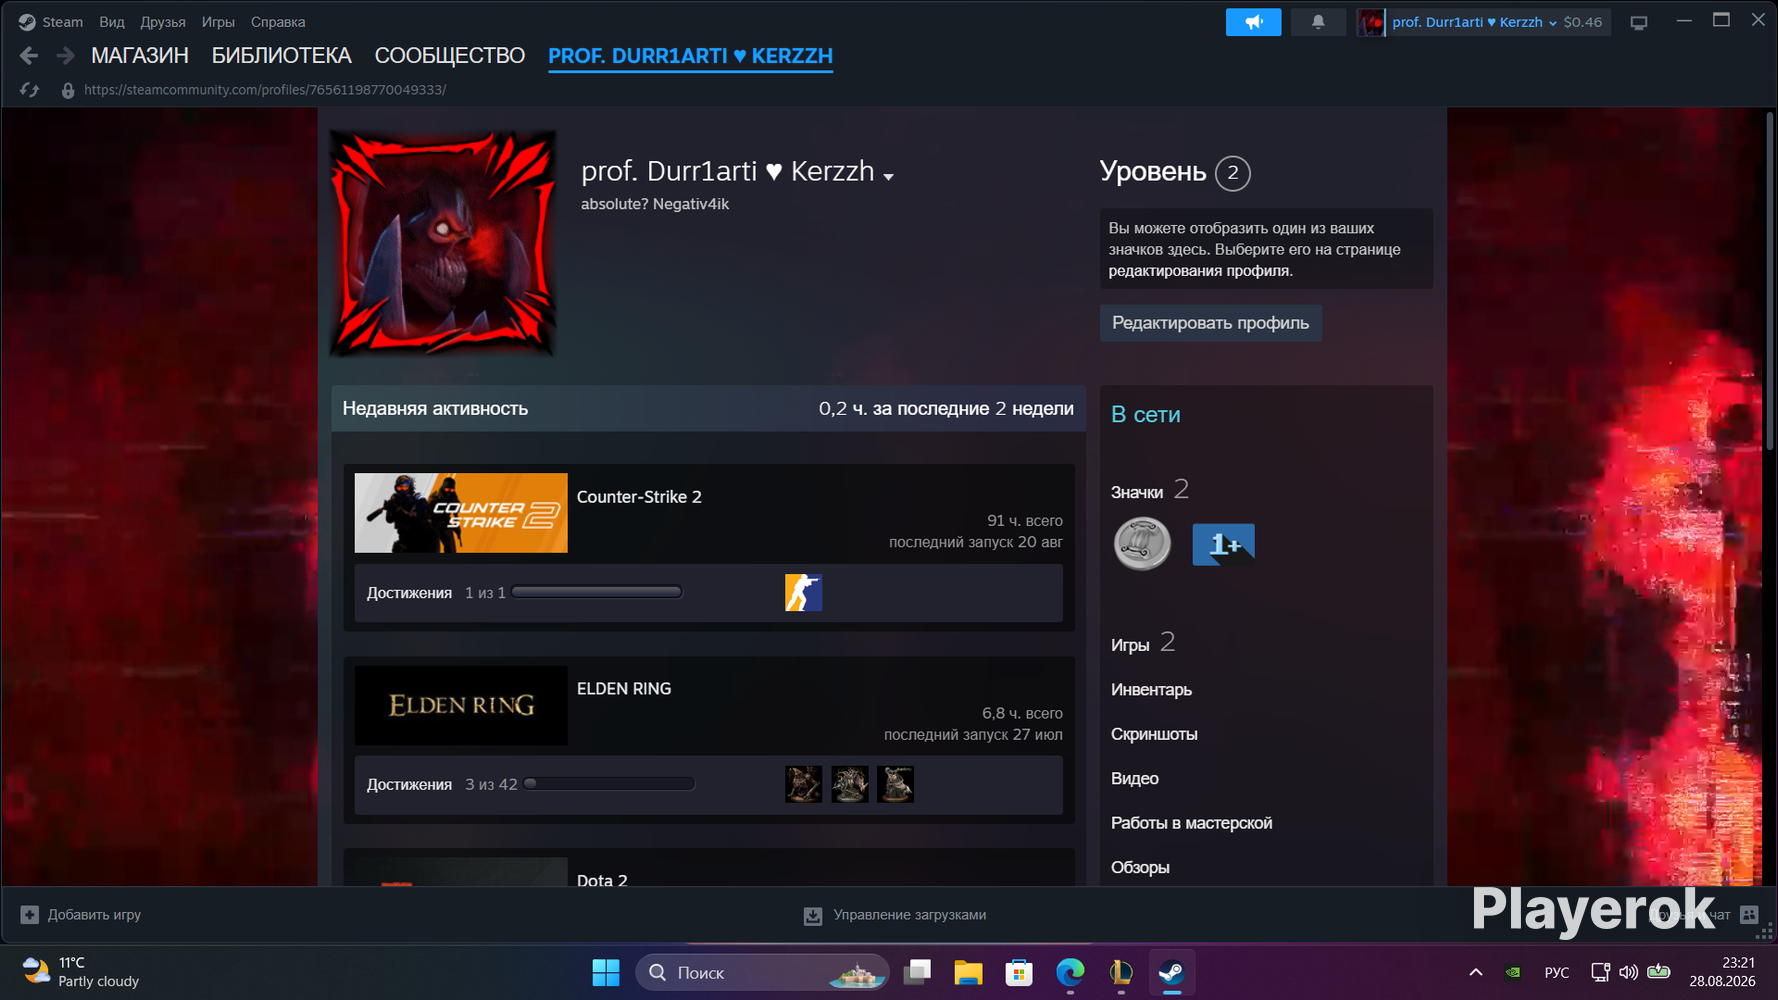1778x1000 pixels.
Task: Click the page's vertical scrollbar
Action: 1770,280
